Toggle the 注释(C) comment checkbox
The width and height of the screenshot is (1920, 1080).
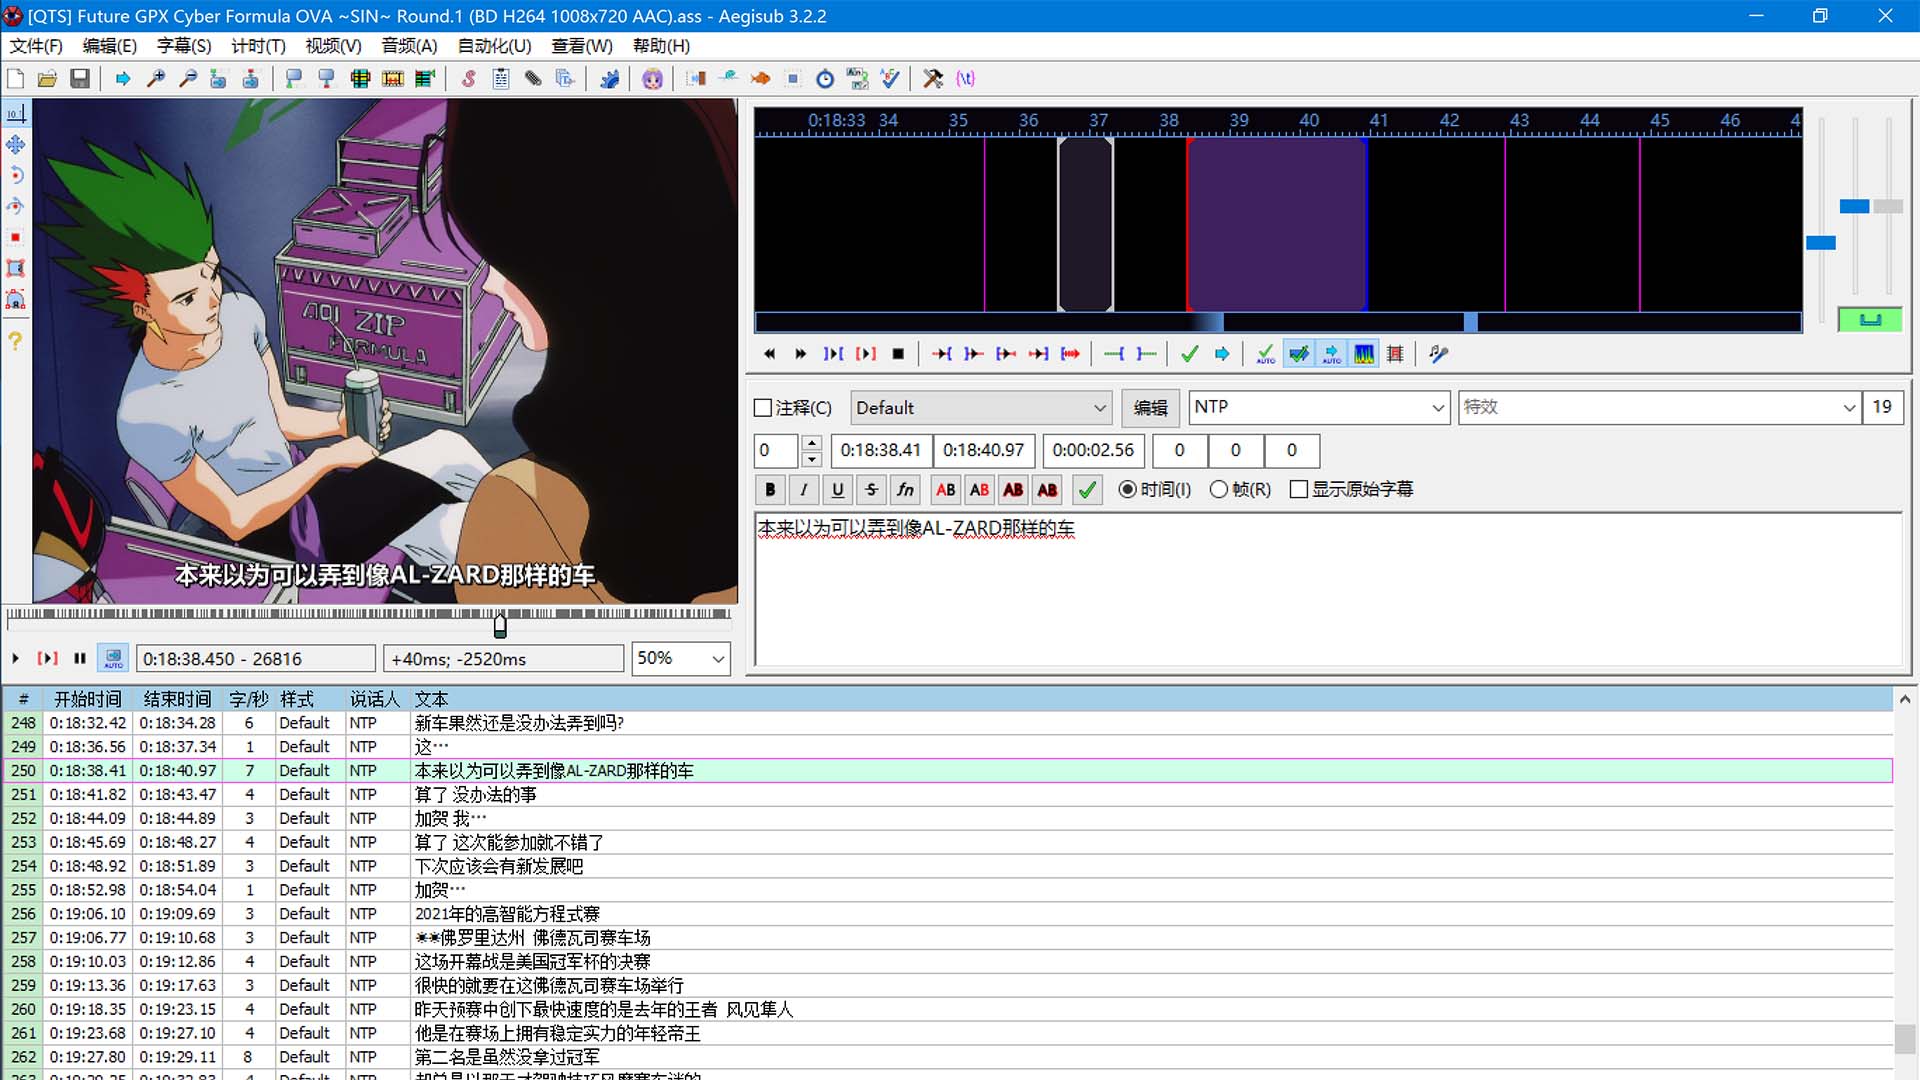click(x=763, y=408)
